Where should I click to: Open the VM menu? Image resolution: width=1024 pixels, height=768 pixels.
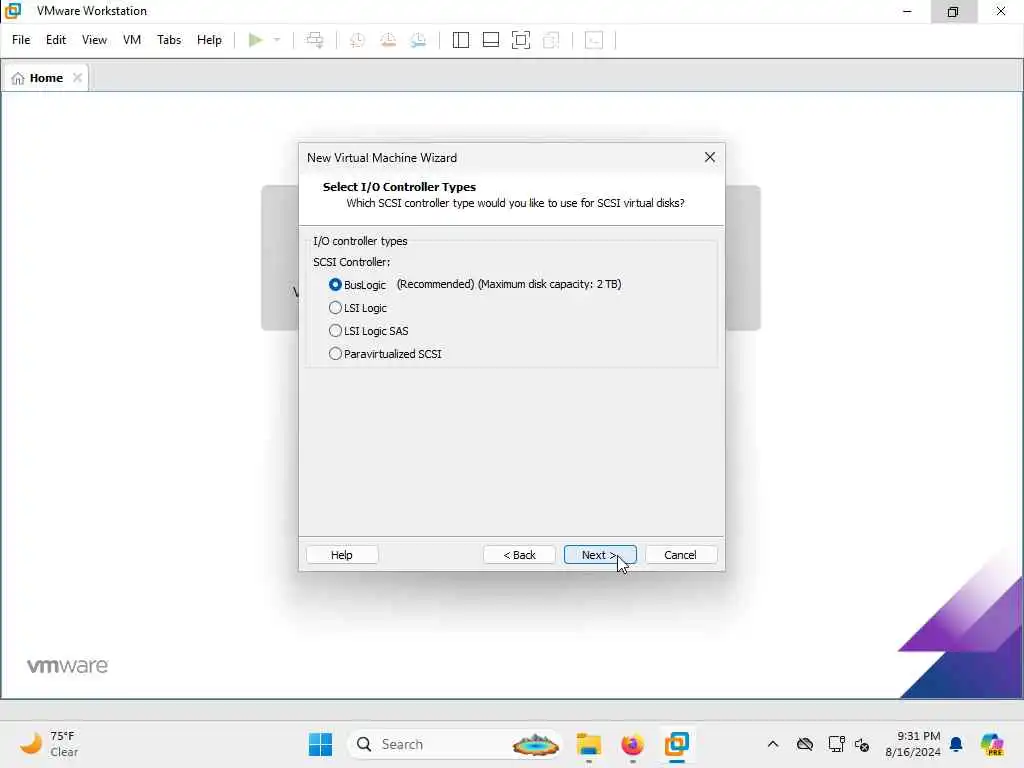coord(132,40)
